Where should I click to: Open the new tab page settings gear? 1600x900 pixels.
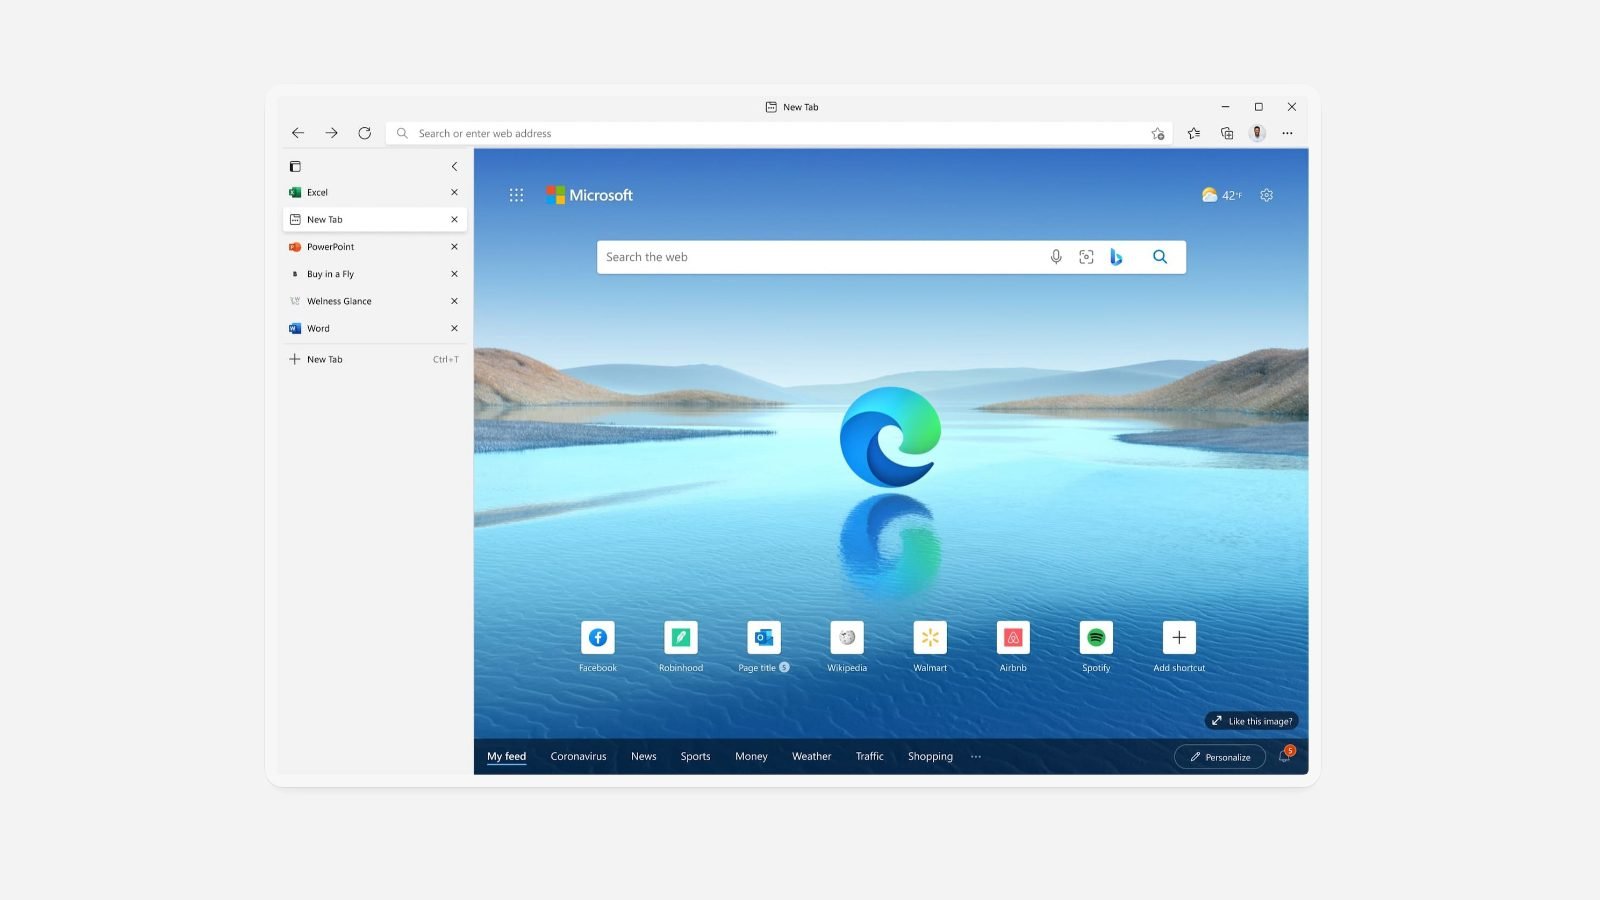(x=1266, y=195)
